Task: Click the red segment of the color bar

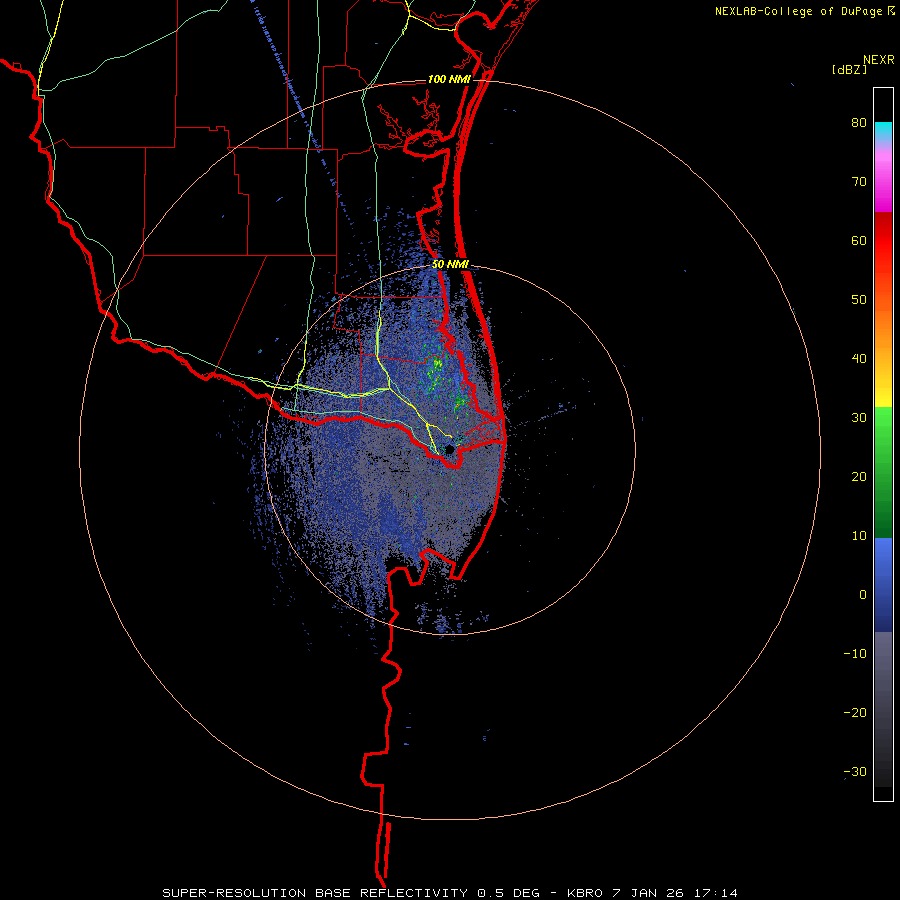Action: click(x=883, y=241)
